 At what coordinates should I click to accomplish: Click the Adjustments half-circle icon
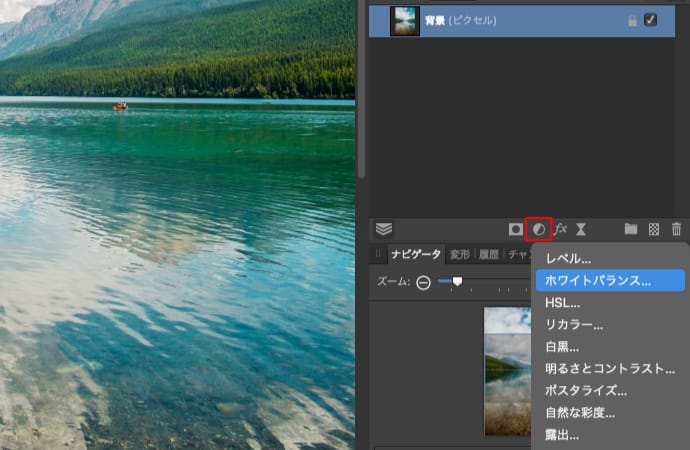[x=539, y=229]
